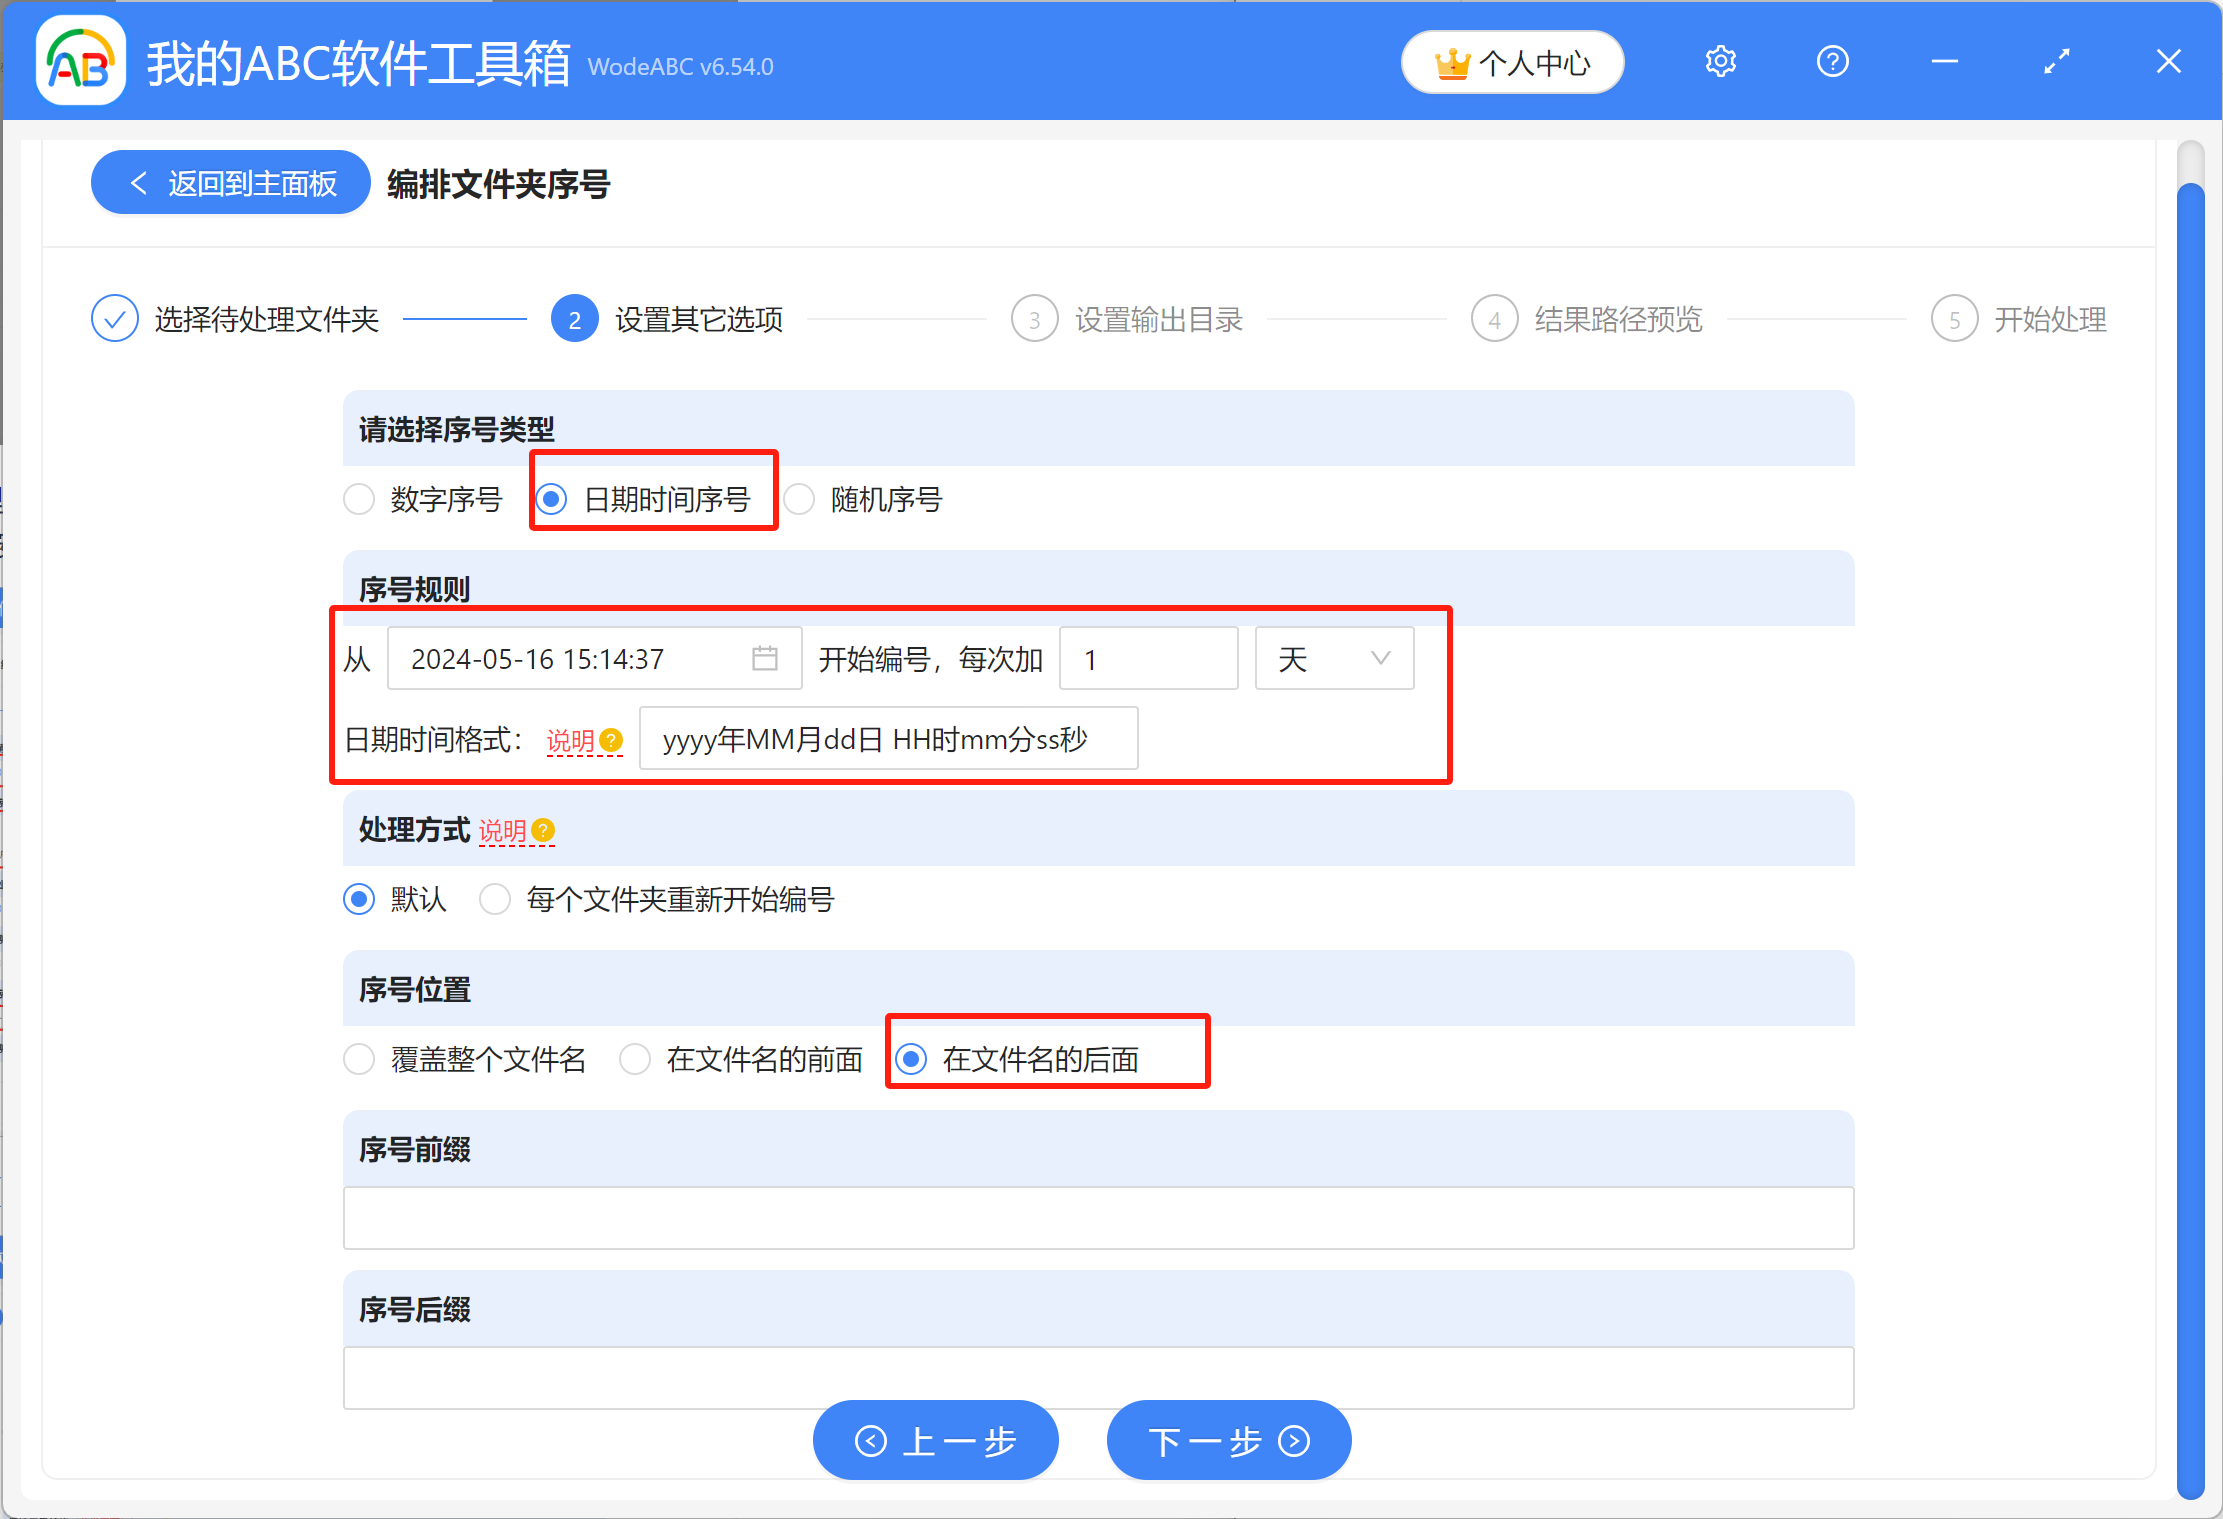Open the help question mark icon

[x=1831, y=60]
